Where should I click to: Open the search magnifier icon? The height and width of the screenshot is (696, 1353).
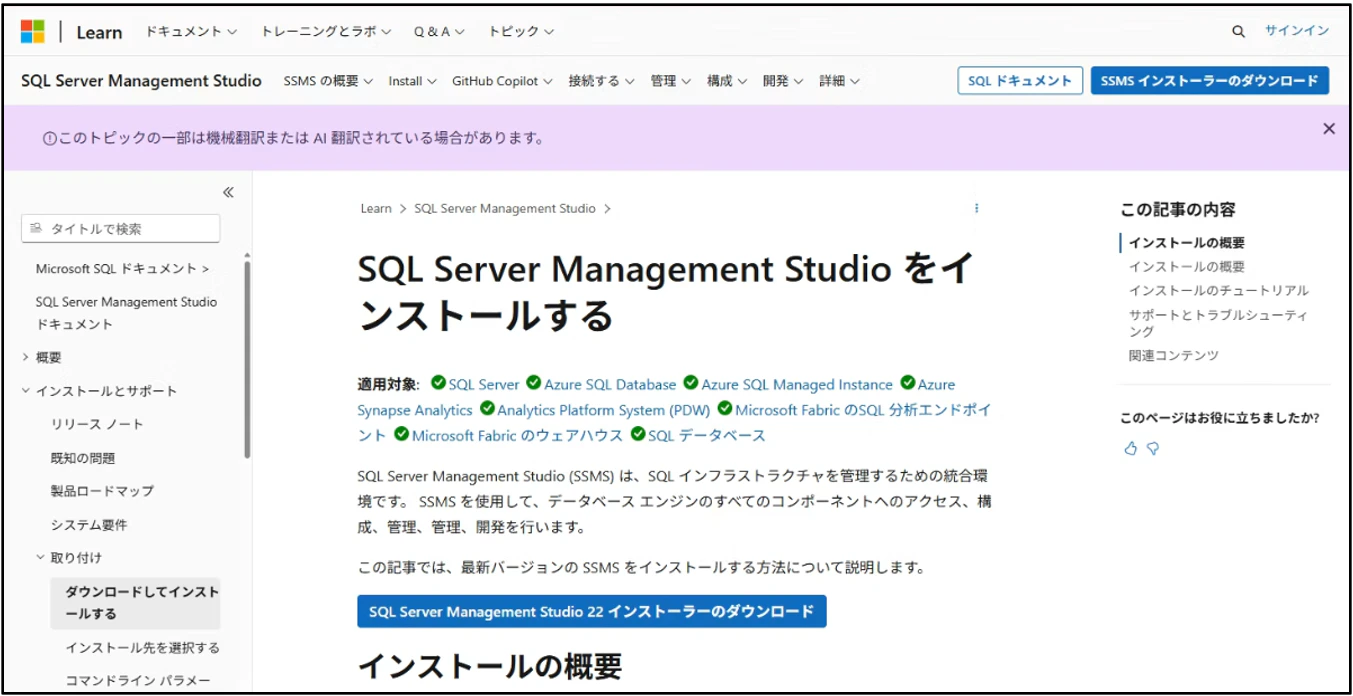click(1238, 32)
